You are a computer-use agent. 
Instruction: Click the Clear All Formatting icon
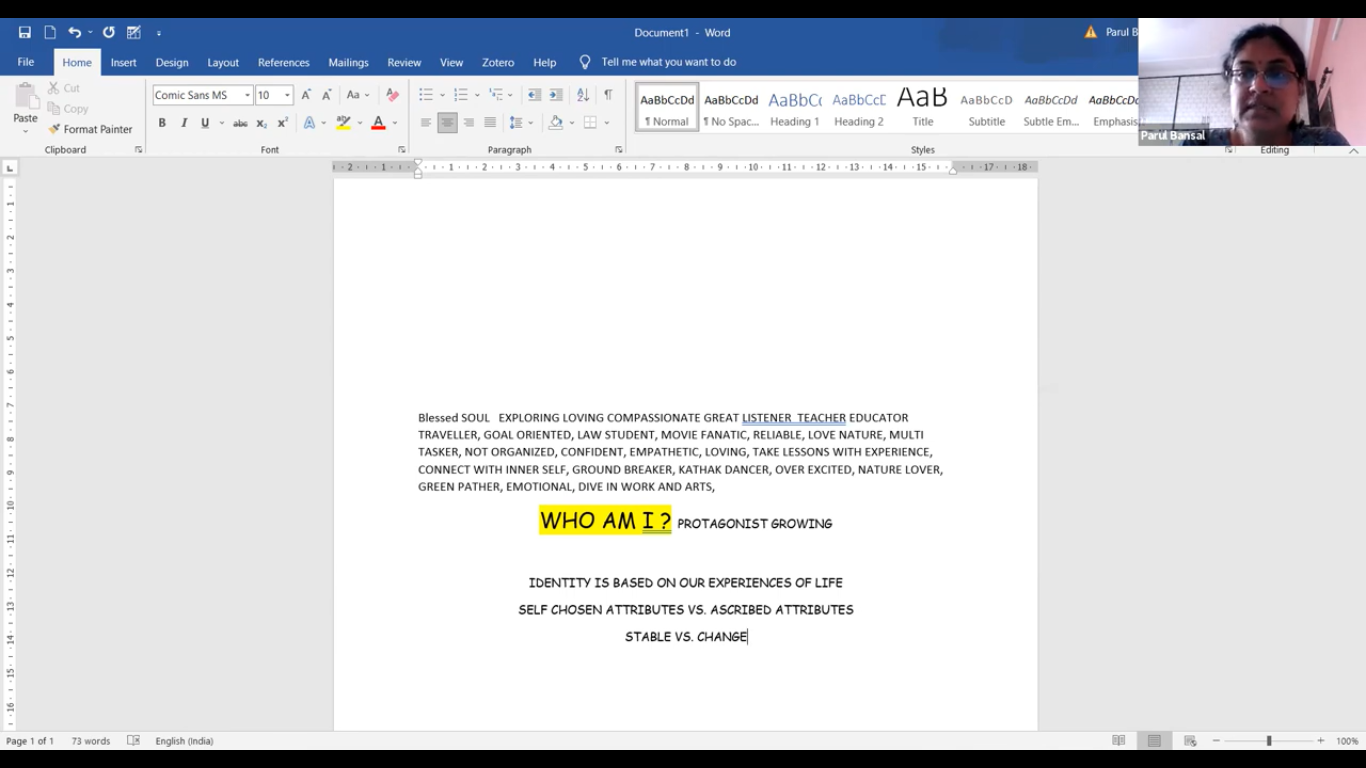tap(392, 95)
